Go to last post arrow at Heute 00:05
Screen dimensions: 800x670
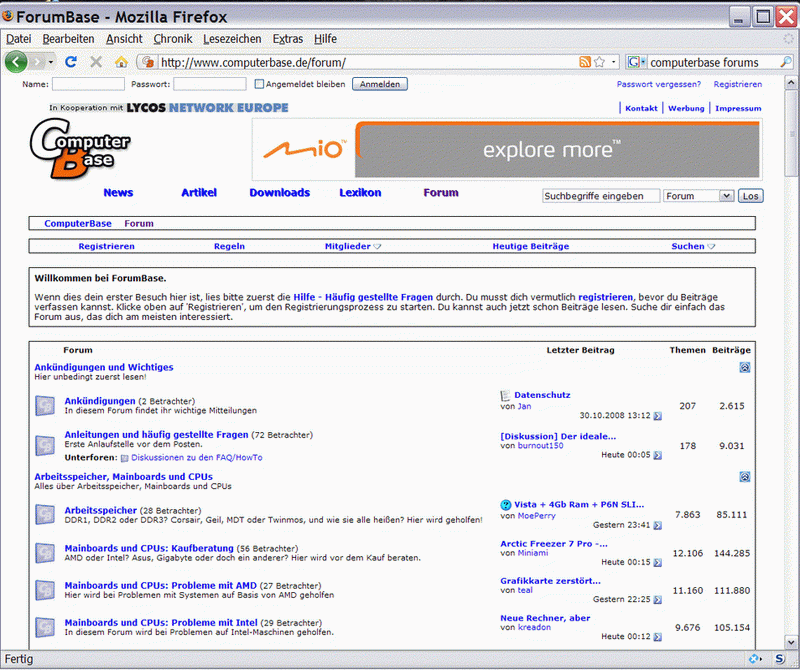(658, 455)
